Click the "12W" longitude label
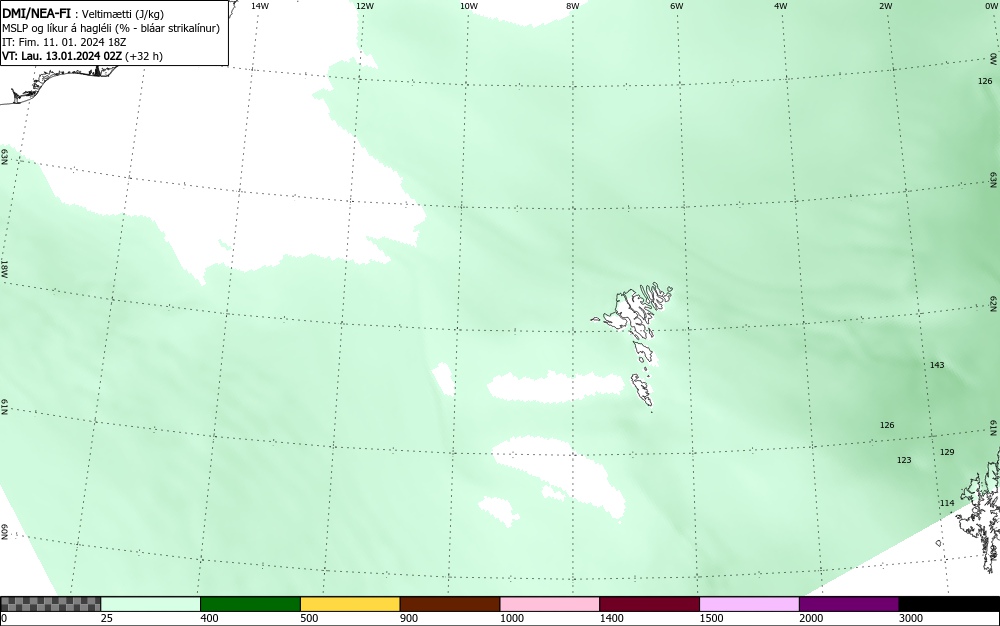 365,6
